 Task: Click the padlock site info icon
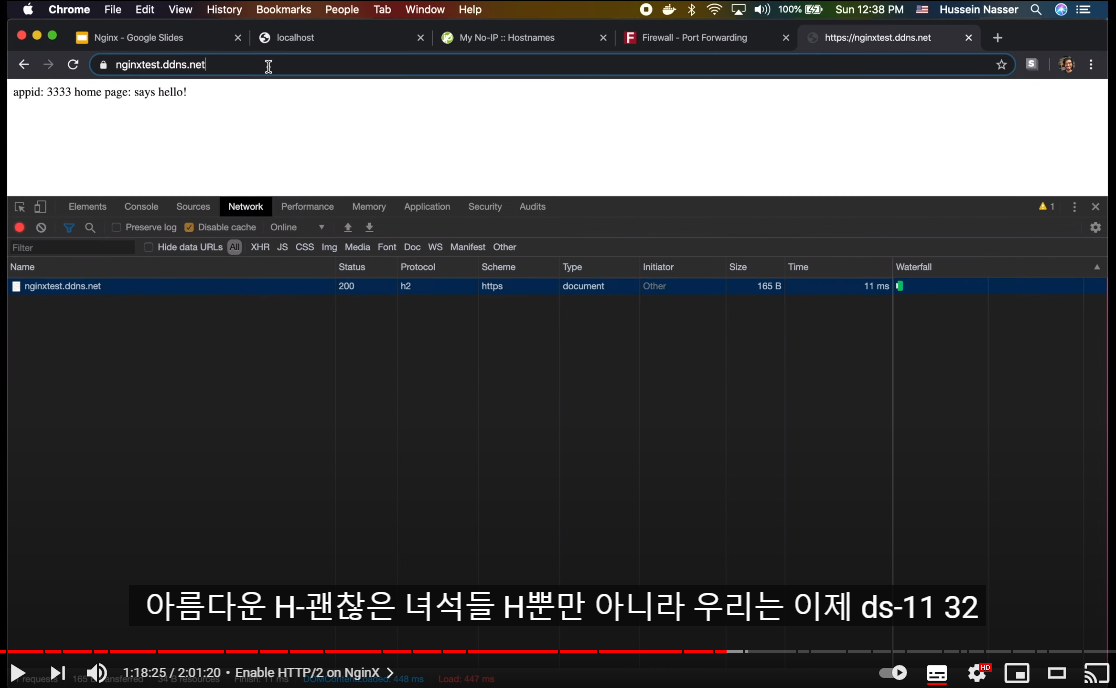pos(103,65)
